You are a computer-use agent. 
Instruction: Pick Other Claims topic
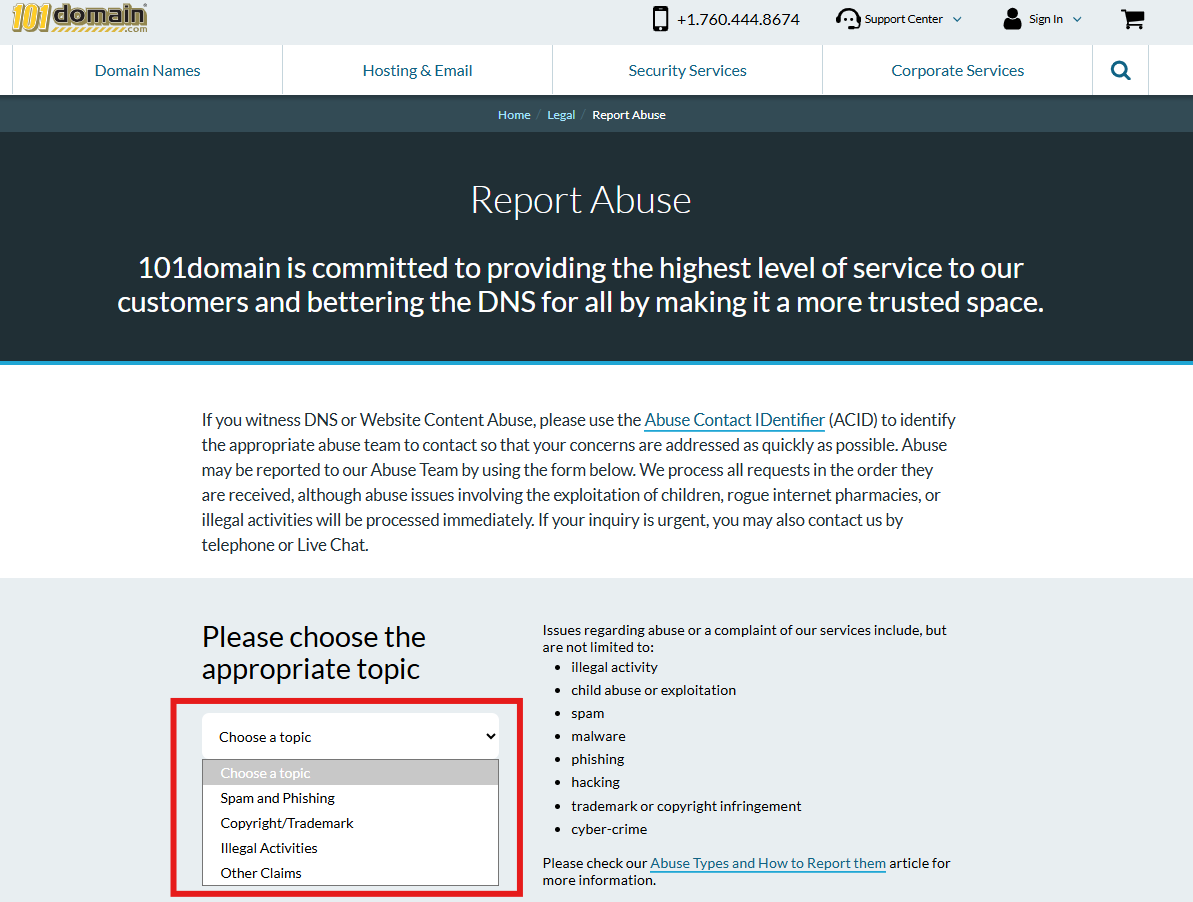click(261, 873)
